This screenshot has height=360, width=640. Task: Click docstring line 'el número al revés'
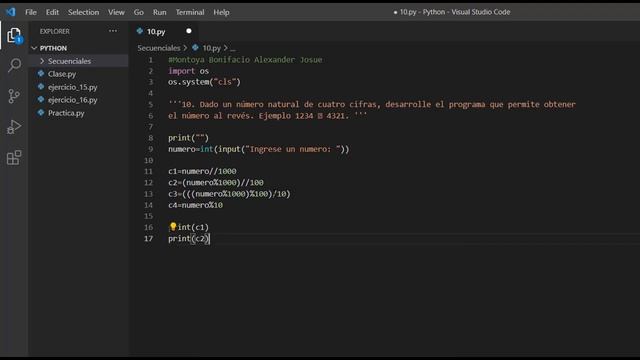(x=268, y=116)
